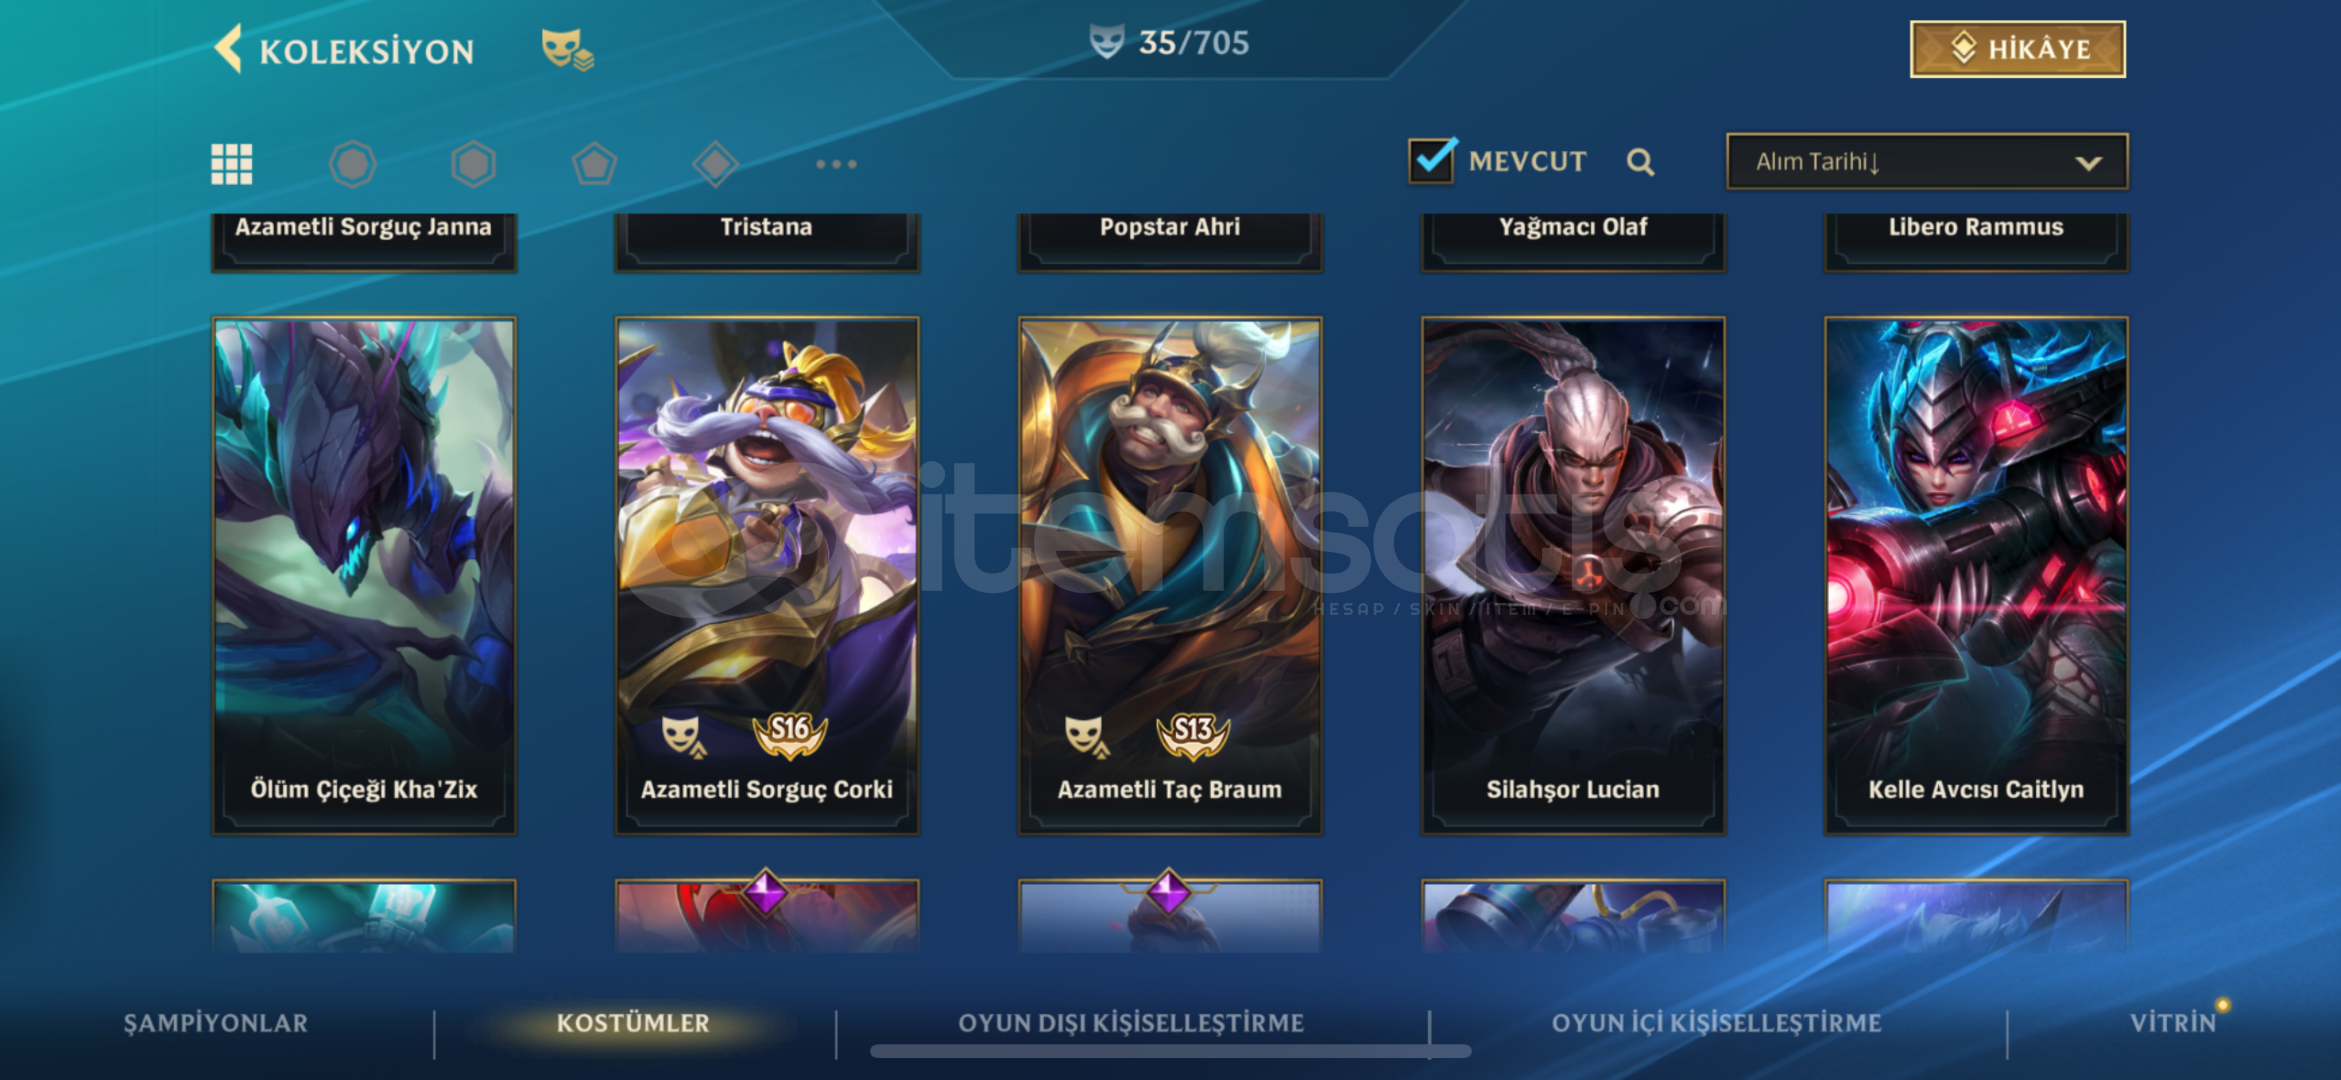Image resolution: width=2341 pixels, height=1080 pixels.
Task: Select the all-skins grid filter icon
Action: click(x=231, y=164)
